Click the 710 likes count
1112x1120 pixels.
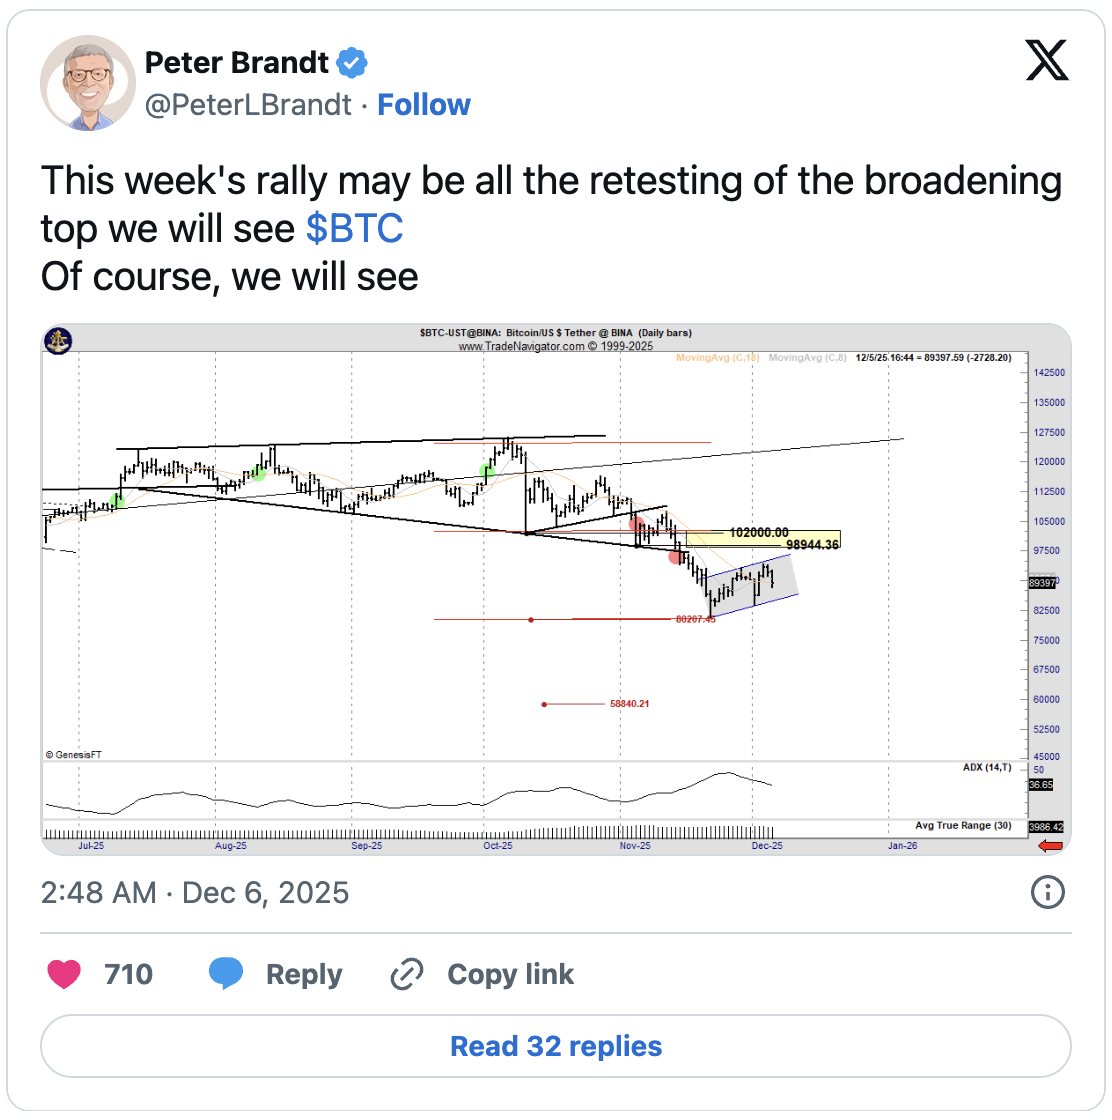[129, 974]
